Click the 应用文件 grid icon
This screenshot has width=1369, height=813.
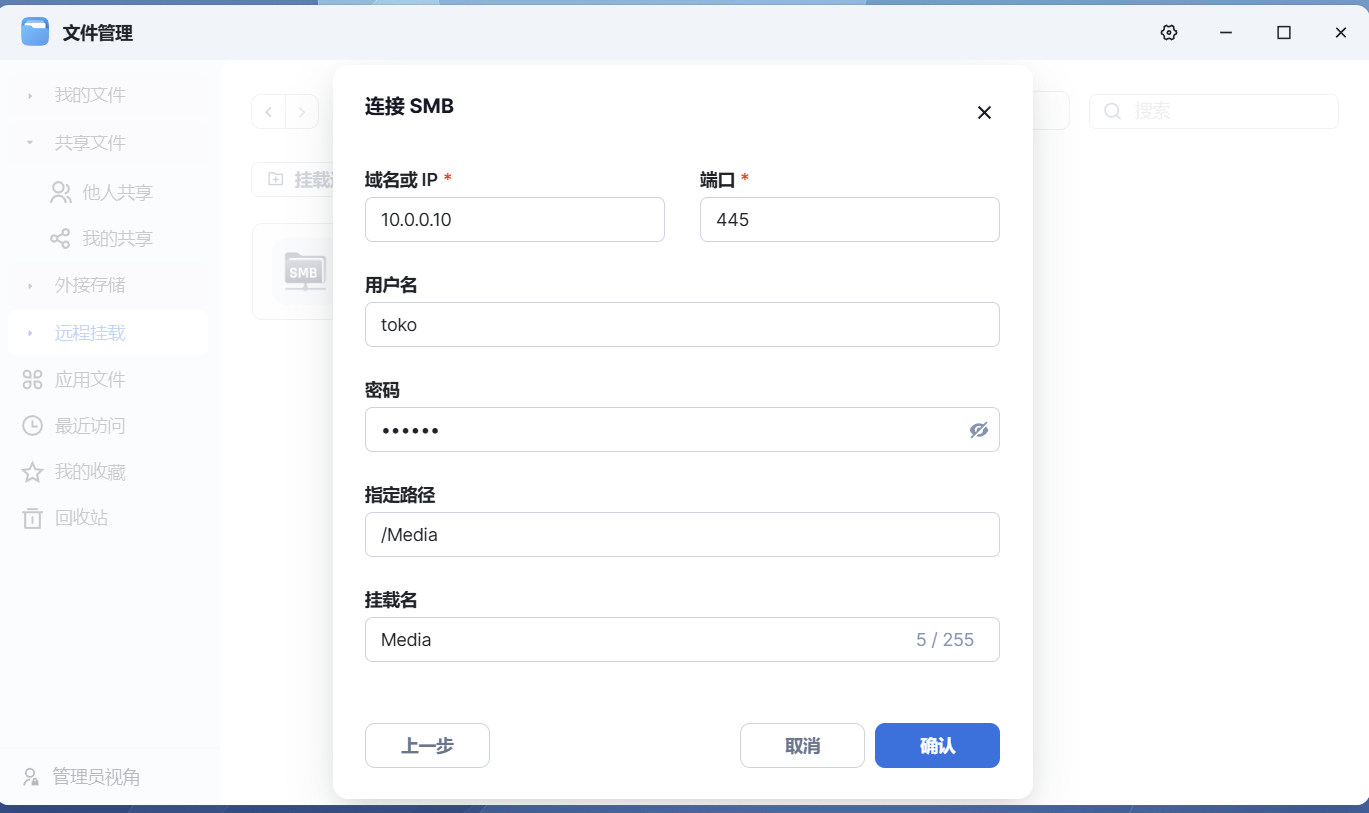[33, 379]
